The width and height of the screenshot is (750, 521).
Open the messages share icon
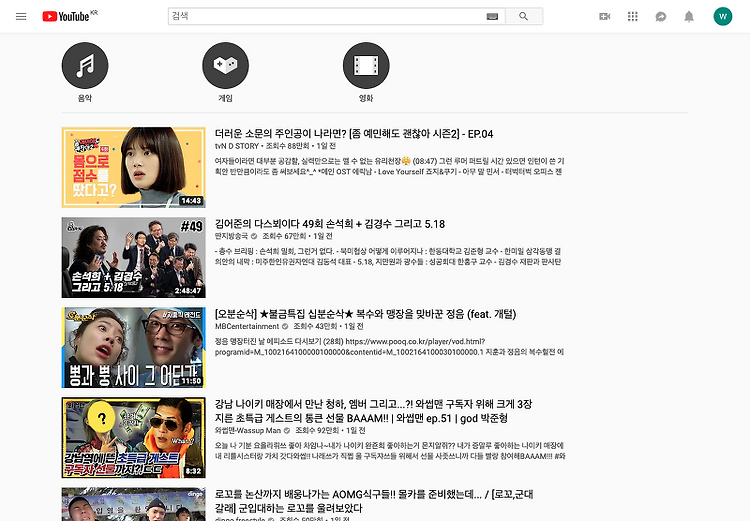pyautogui.click(x=661, y=17)
